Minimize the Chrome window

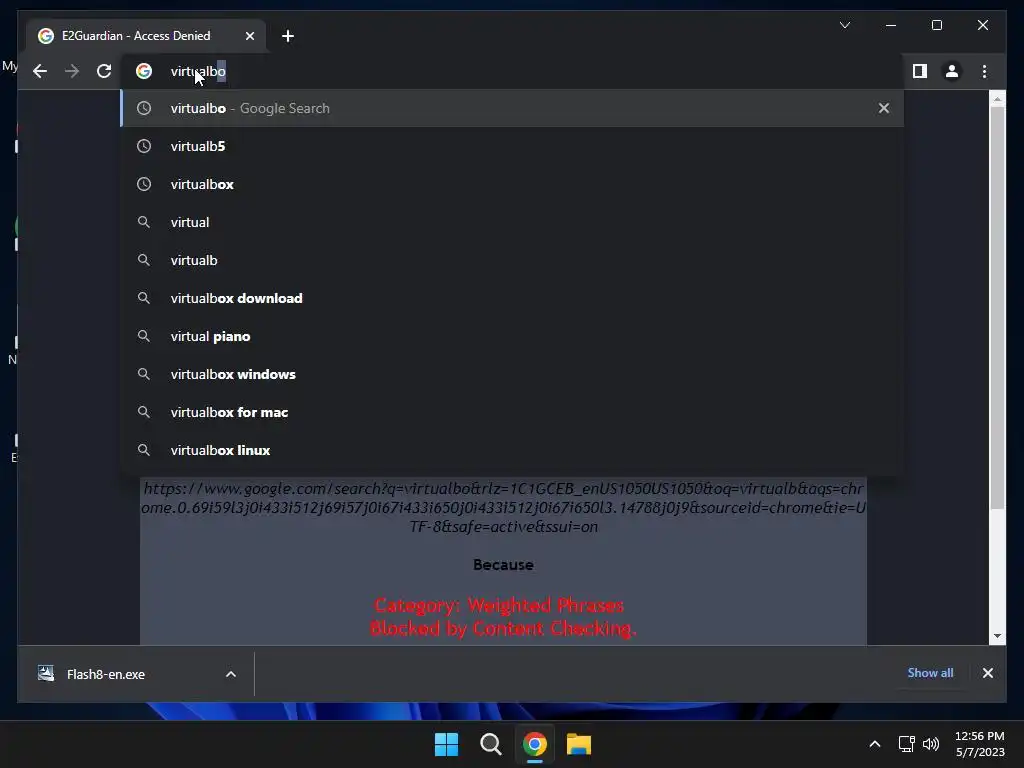click(891, 25)
